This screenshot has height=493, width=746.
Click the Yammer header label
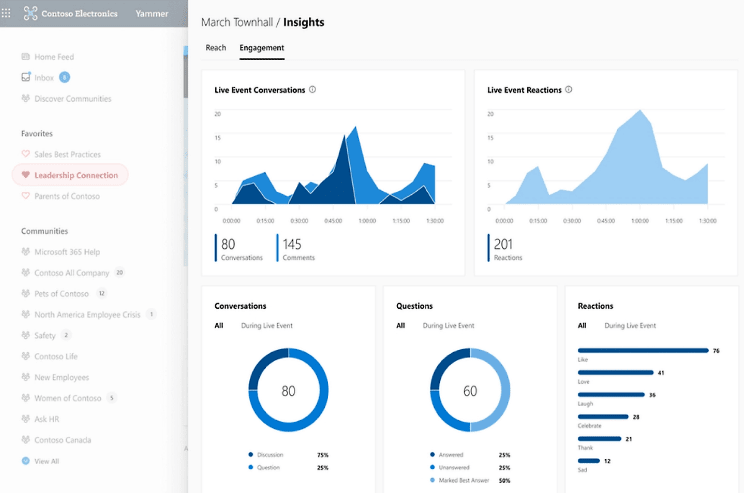(x=152, y=13)
